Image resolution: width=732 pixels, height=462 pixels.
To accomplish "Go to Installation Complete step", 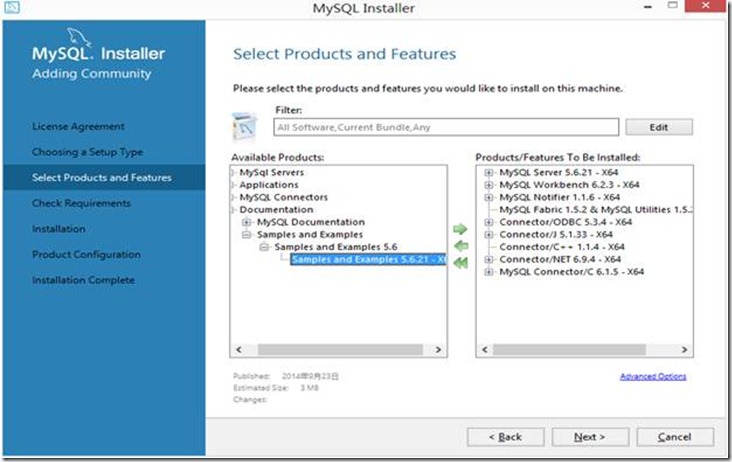I will click(83, 280).
